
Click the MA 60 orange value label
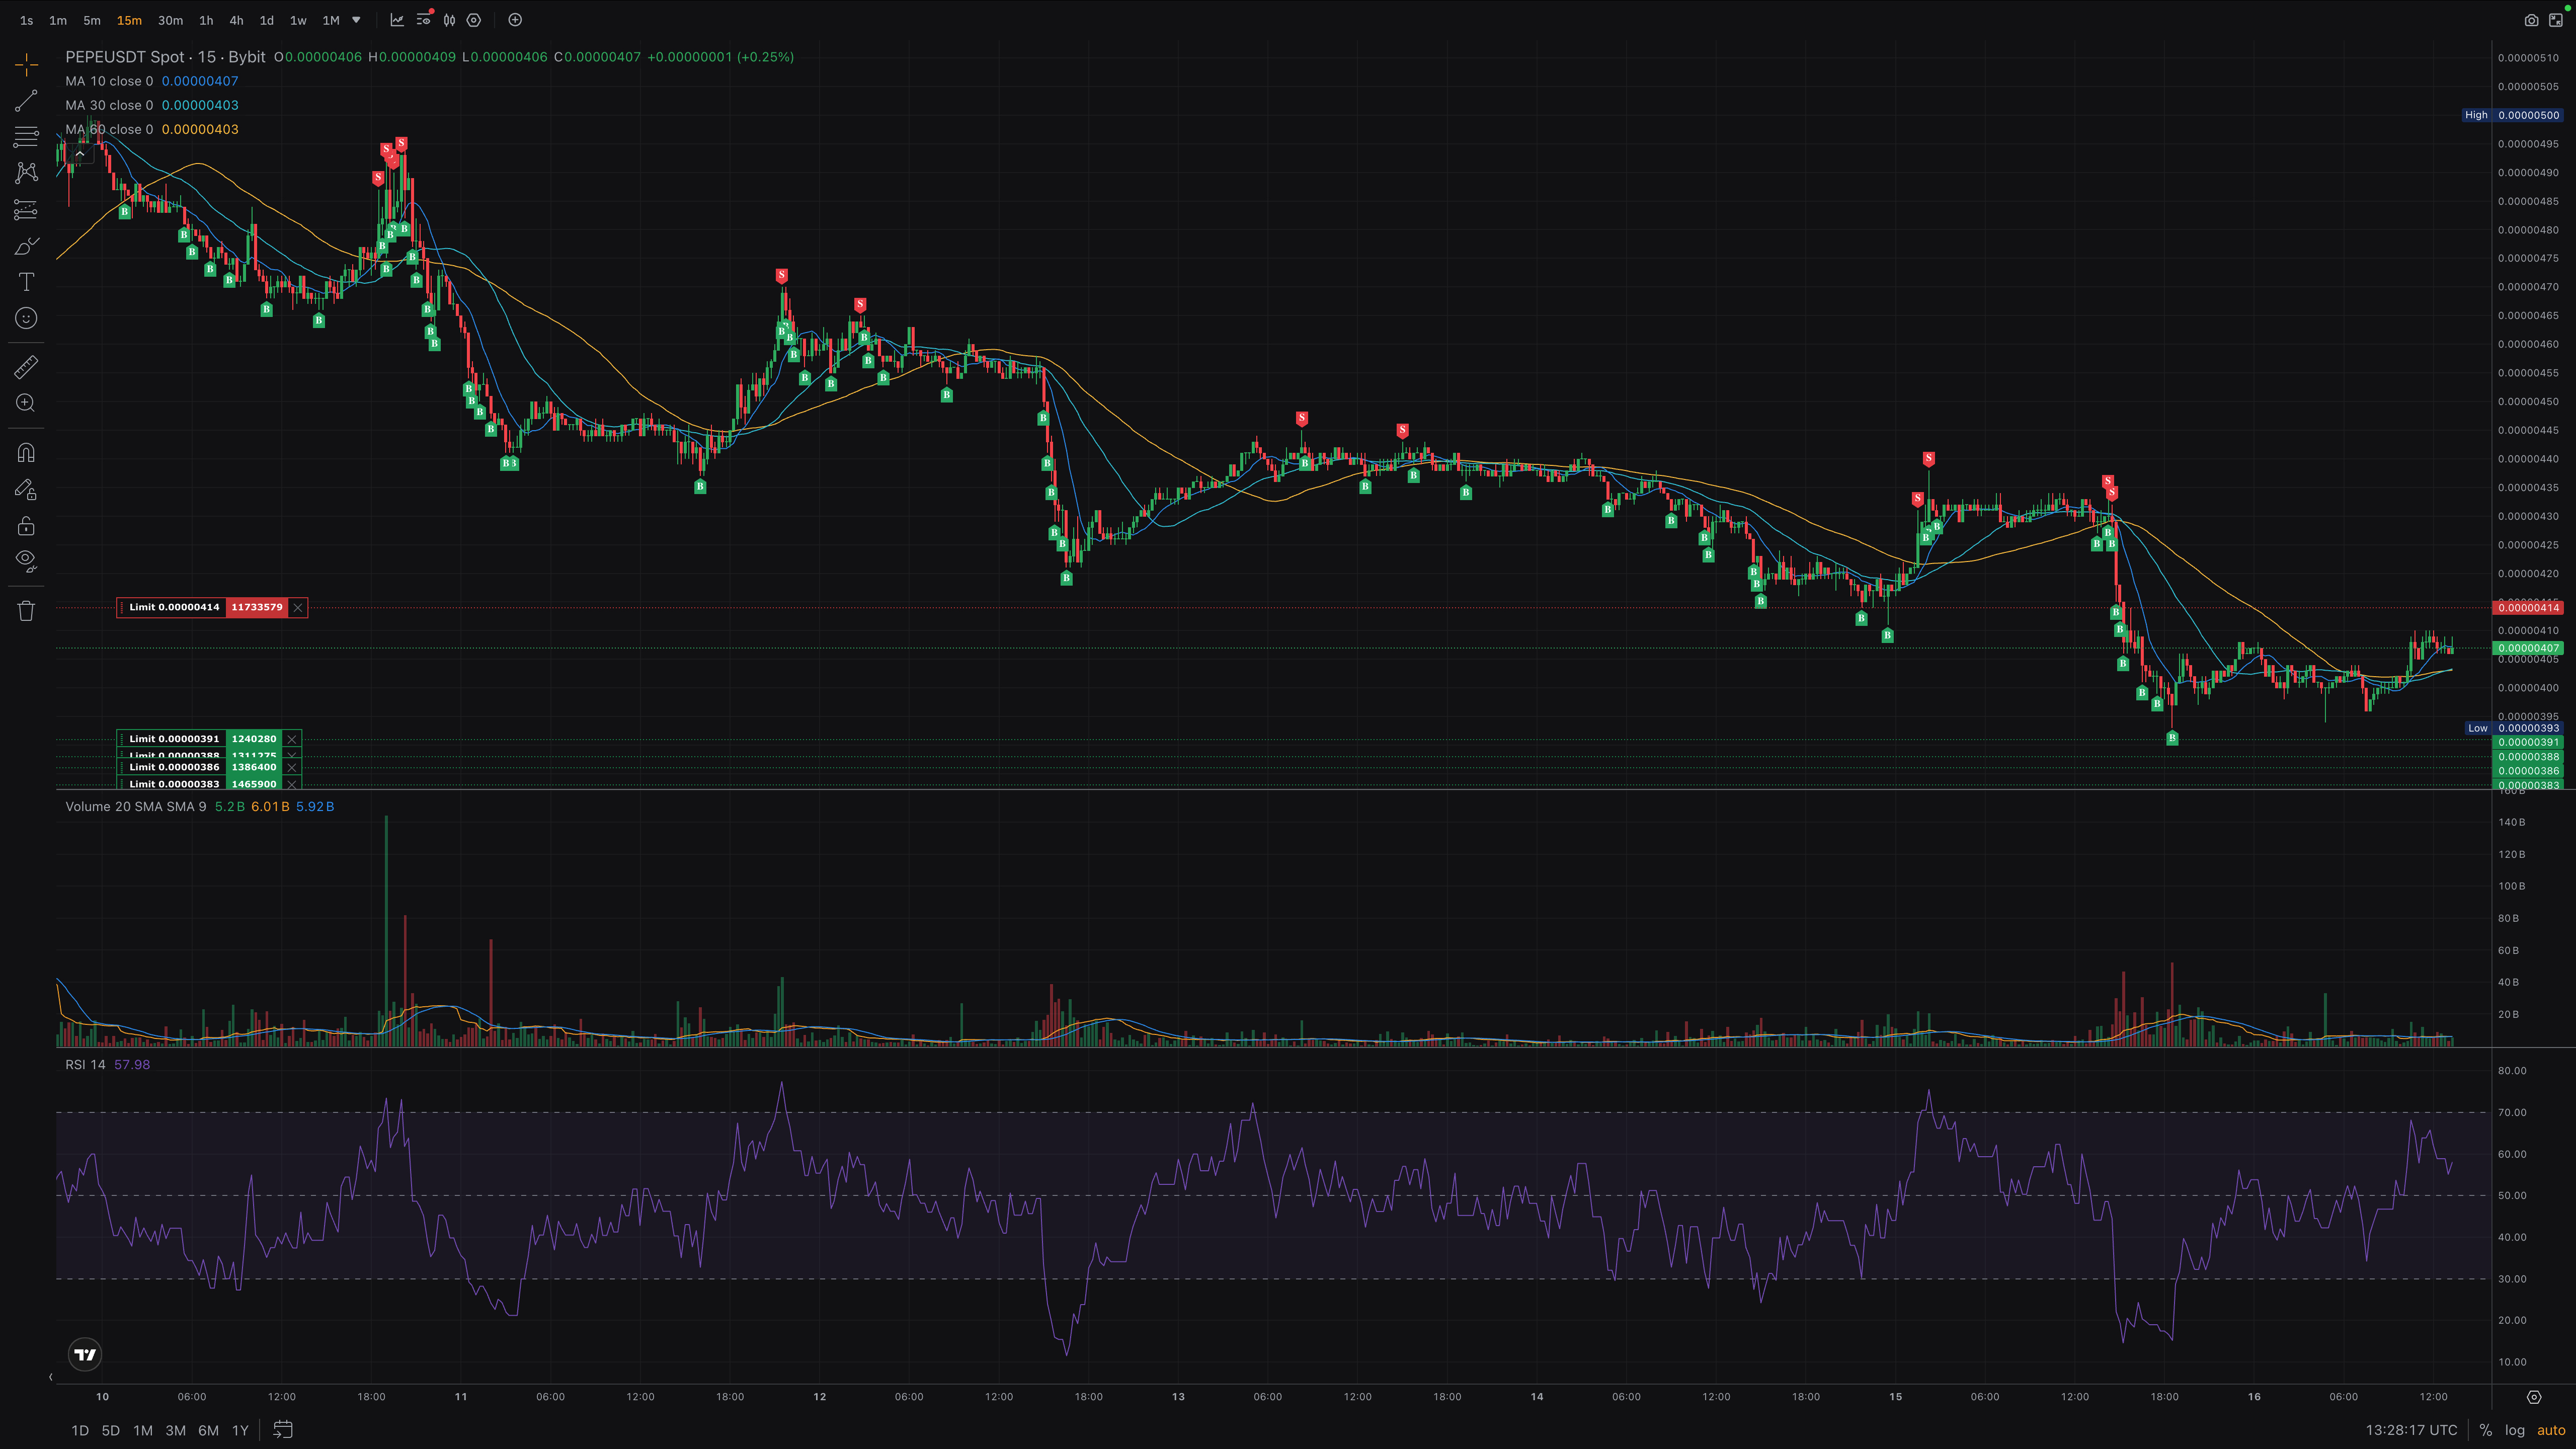pos(200,129)
